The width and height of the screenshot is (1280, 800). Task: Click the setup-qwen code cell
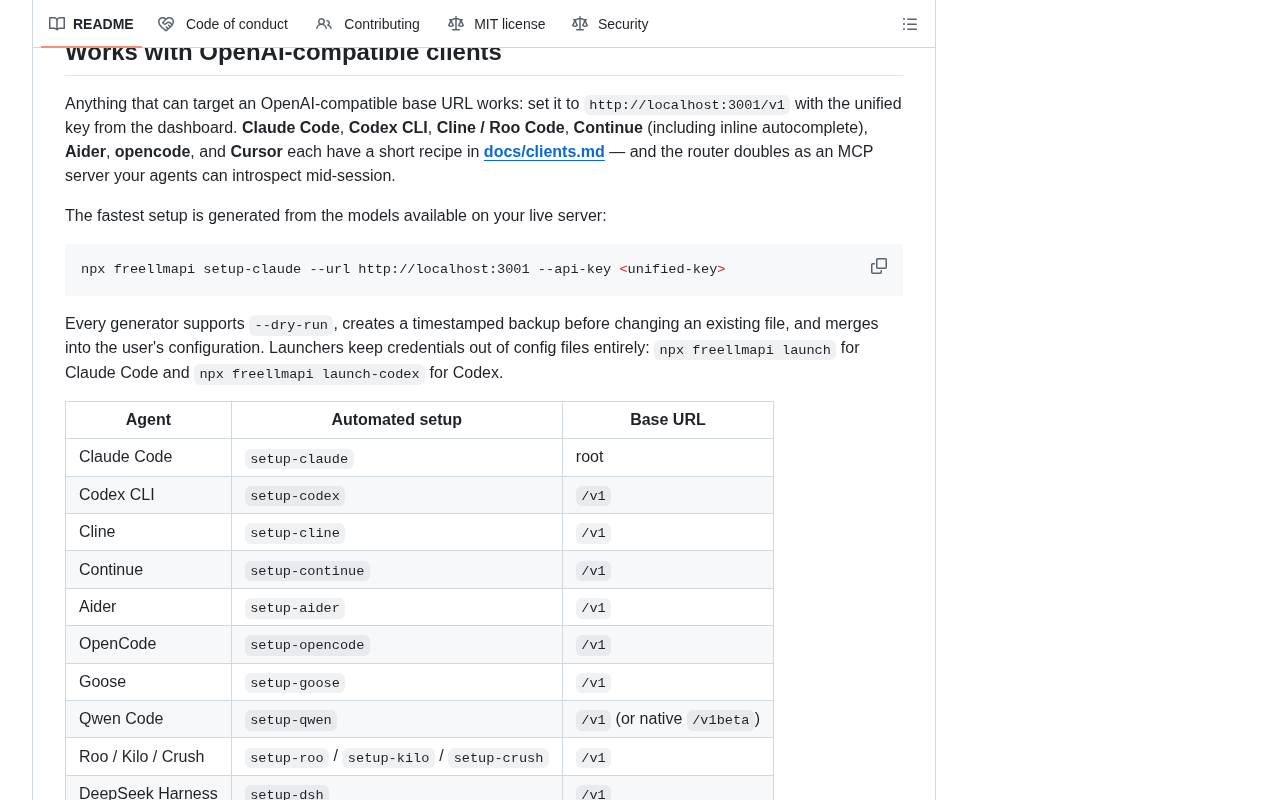coord(291,720)
